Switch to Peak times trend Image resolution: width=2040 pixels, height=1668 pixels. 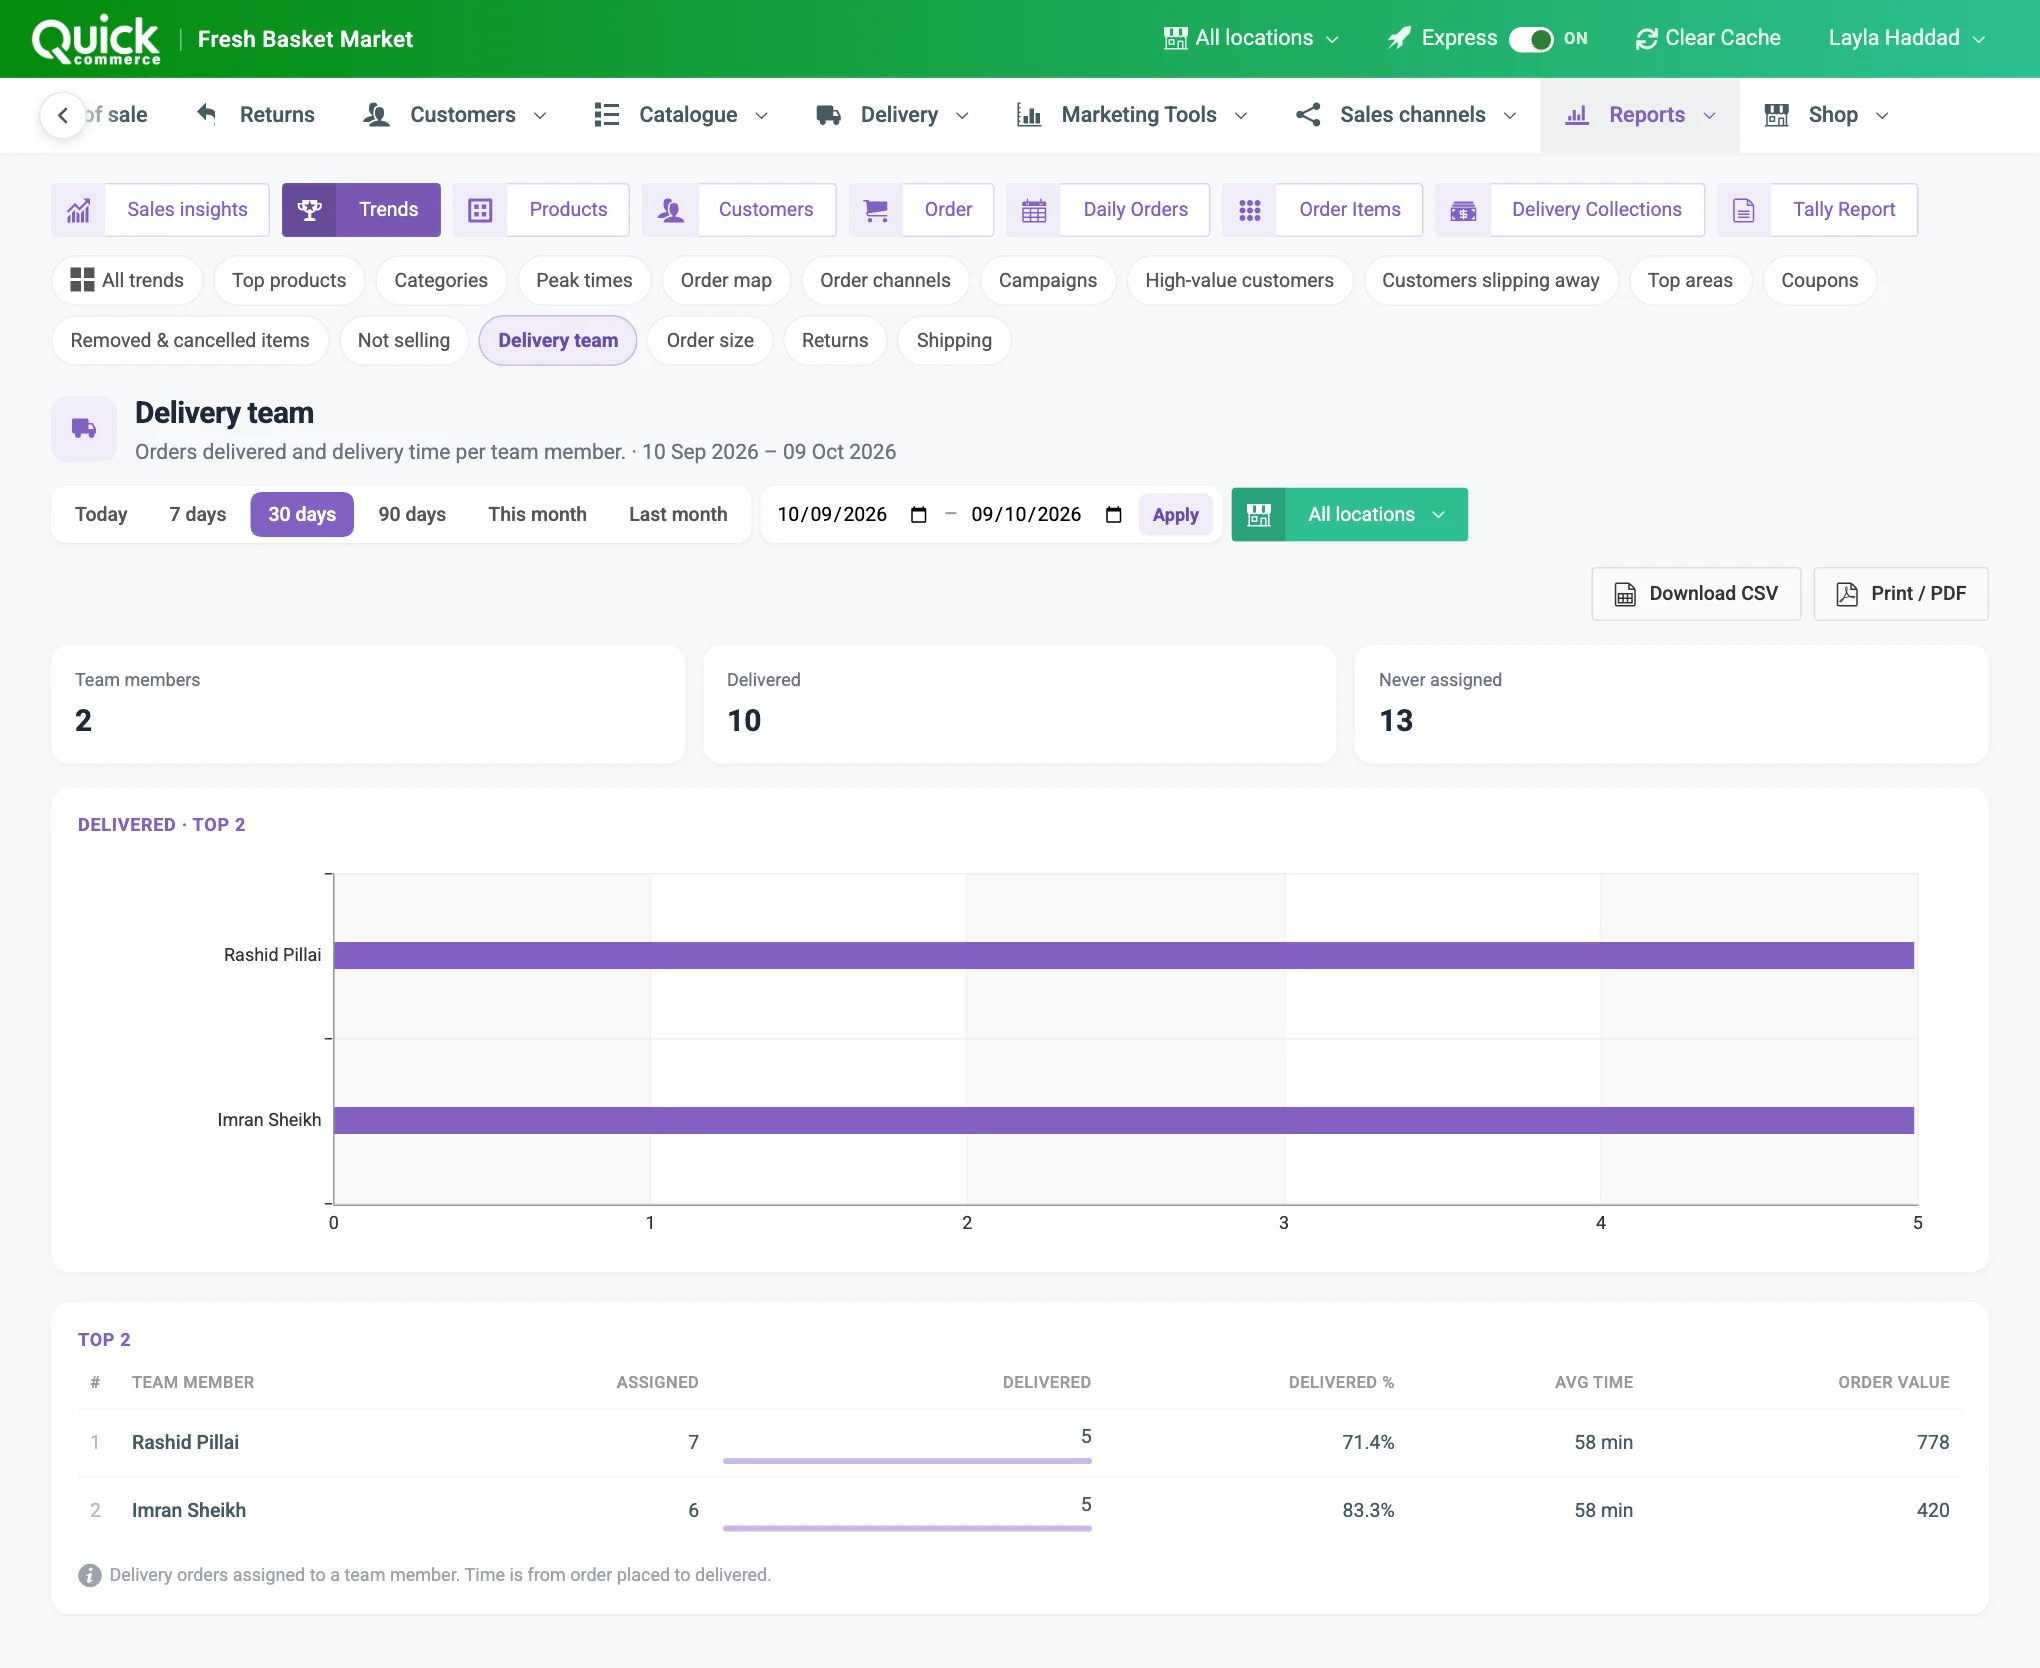pos(584,281)
